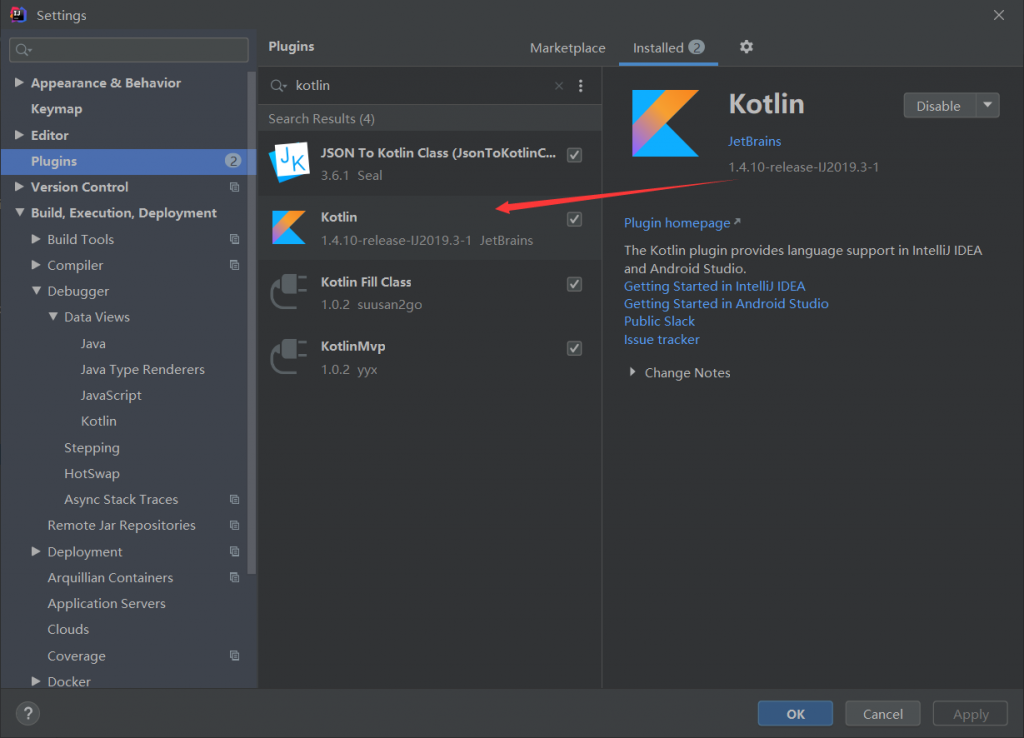
Task: Toggle the JSON To Kotlin Class checkbox
Action: coord(574,154)
